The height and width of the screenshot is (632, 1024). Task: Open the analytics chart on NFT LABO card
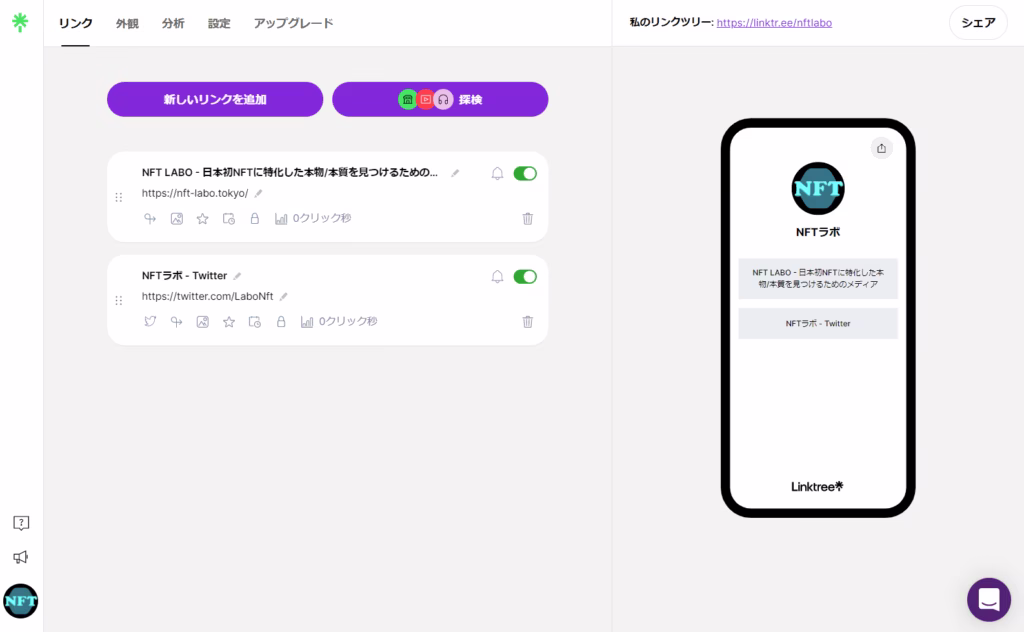313,219
